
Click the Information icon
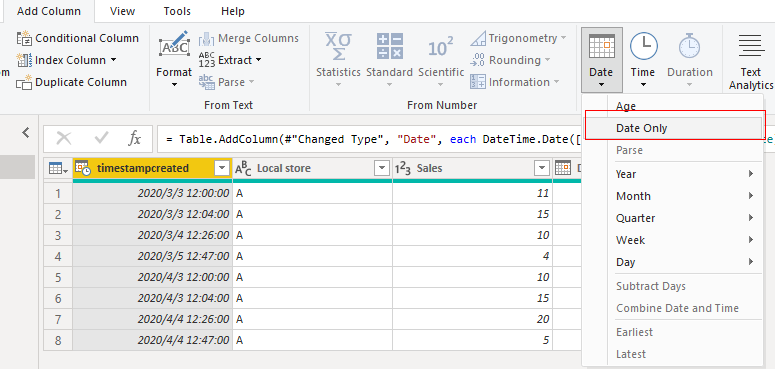(x=477, y=82)
